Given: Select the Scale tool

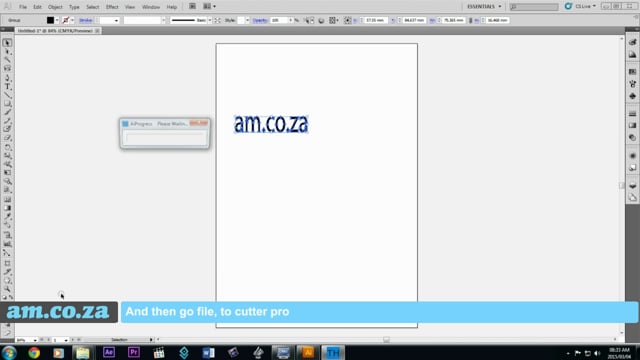Looking at the screenshot, I should [x=7, y=156].
